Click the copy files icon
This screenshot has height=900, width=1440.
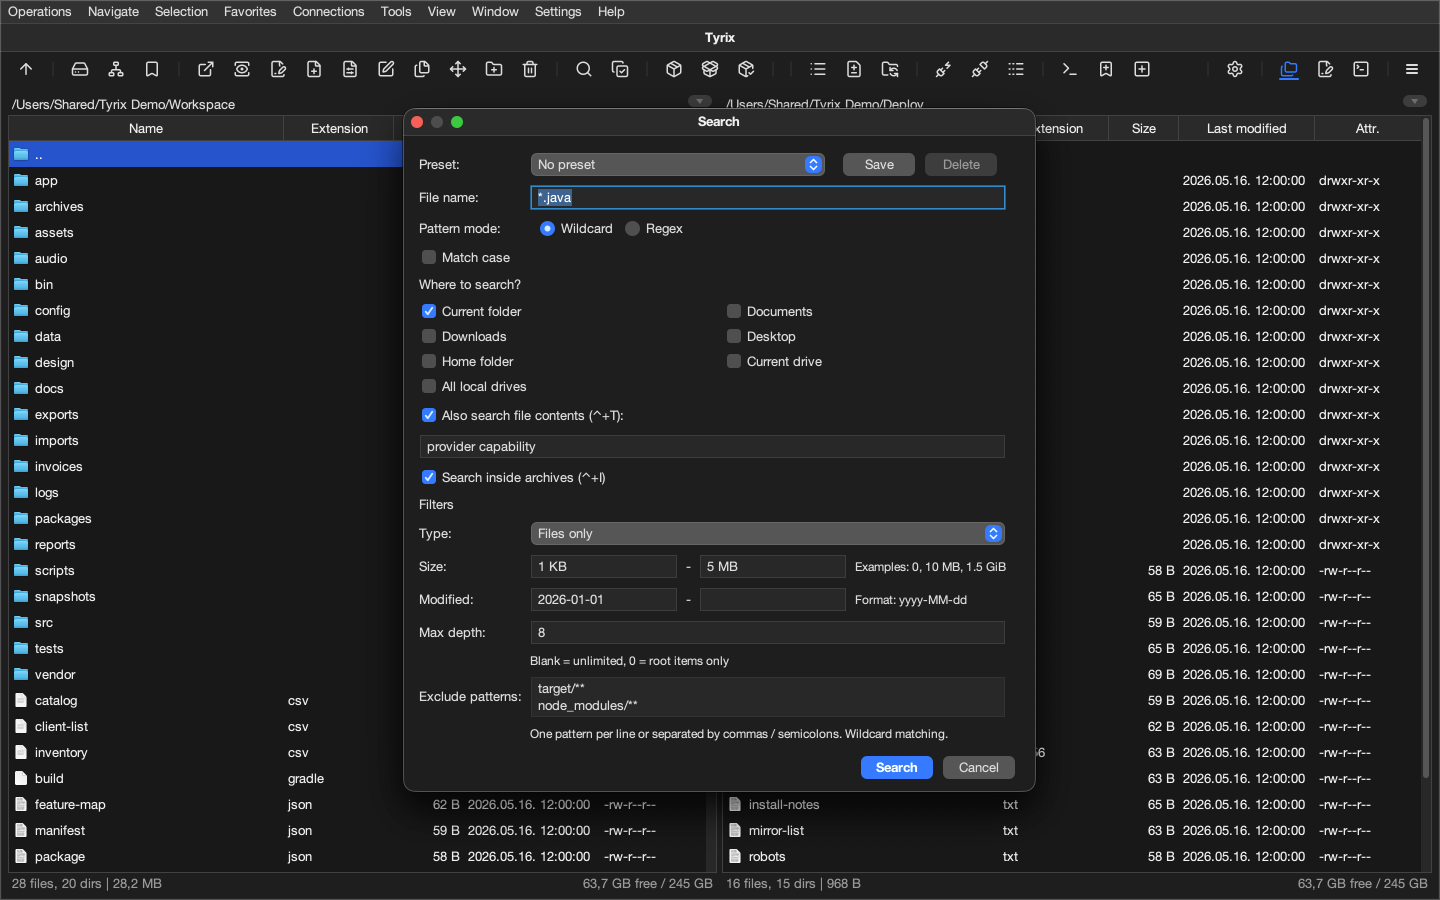coord(422,69)
